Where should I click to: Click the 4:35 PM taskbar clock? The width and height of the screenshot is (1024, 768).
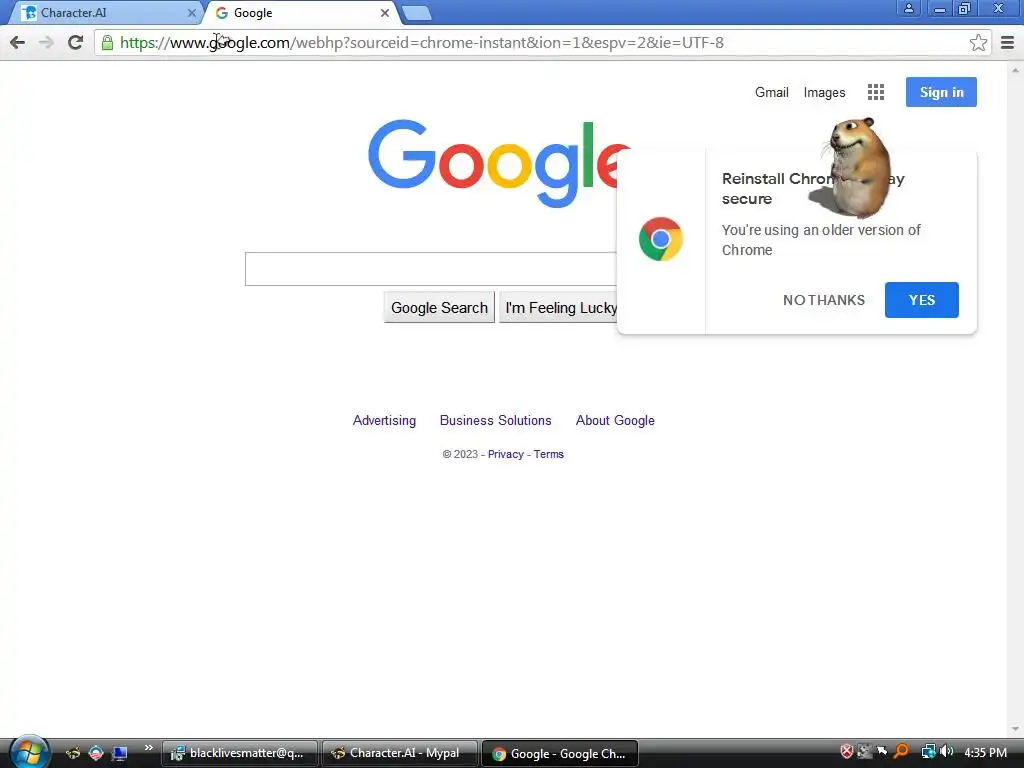tap(985, 752)
